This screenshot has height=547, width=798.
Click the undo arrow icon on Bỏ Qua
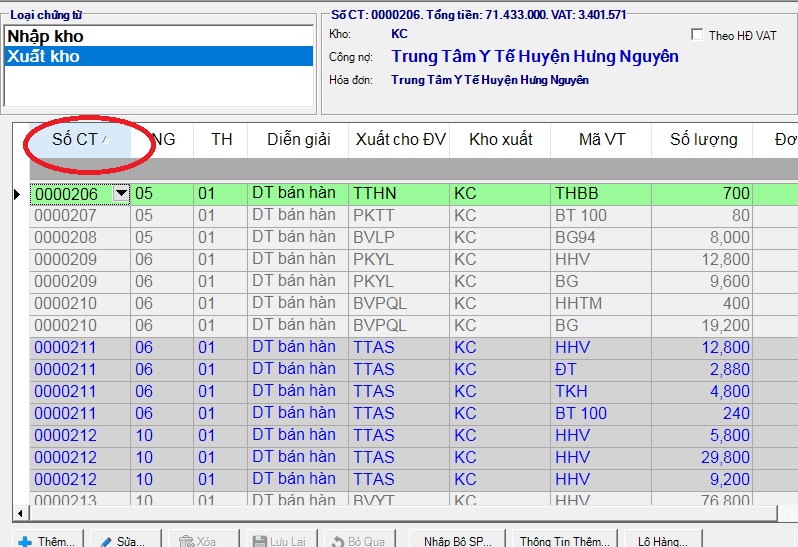338,542
